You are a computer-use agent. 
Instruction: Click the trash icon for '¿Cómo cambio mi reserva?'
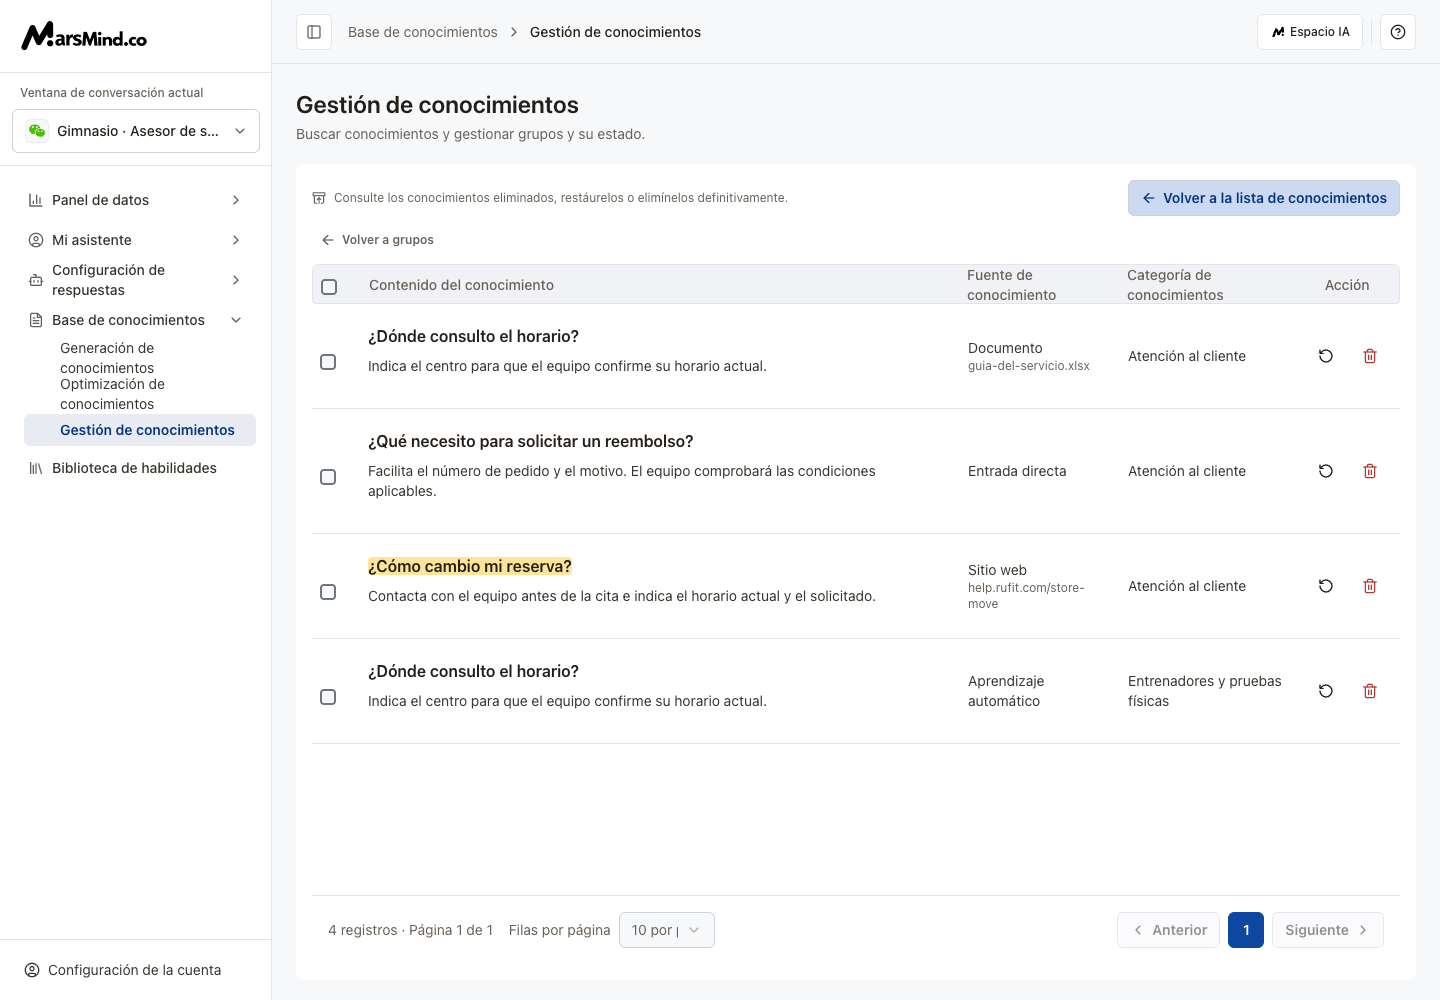(x=1370, y=586)
